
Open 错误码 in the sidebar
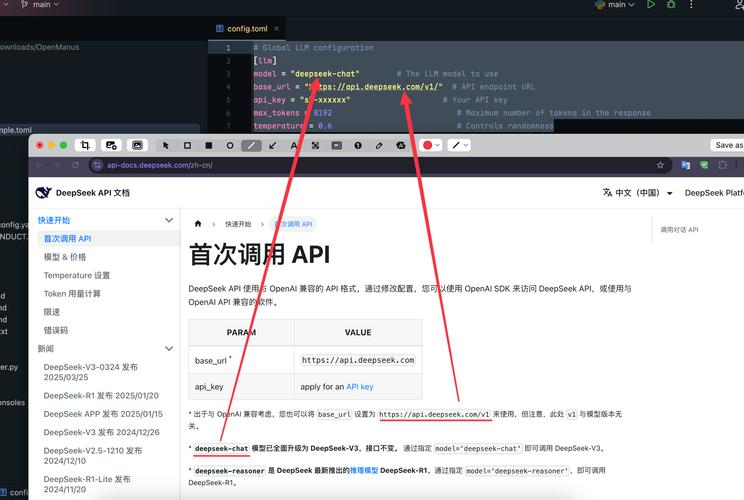point(56,331)
